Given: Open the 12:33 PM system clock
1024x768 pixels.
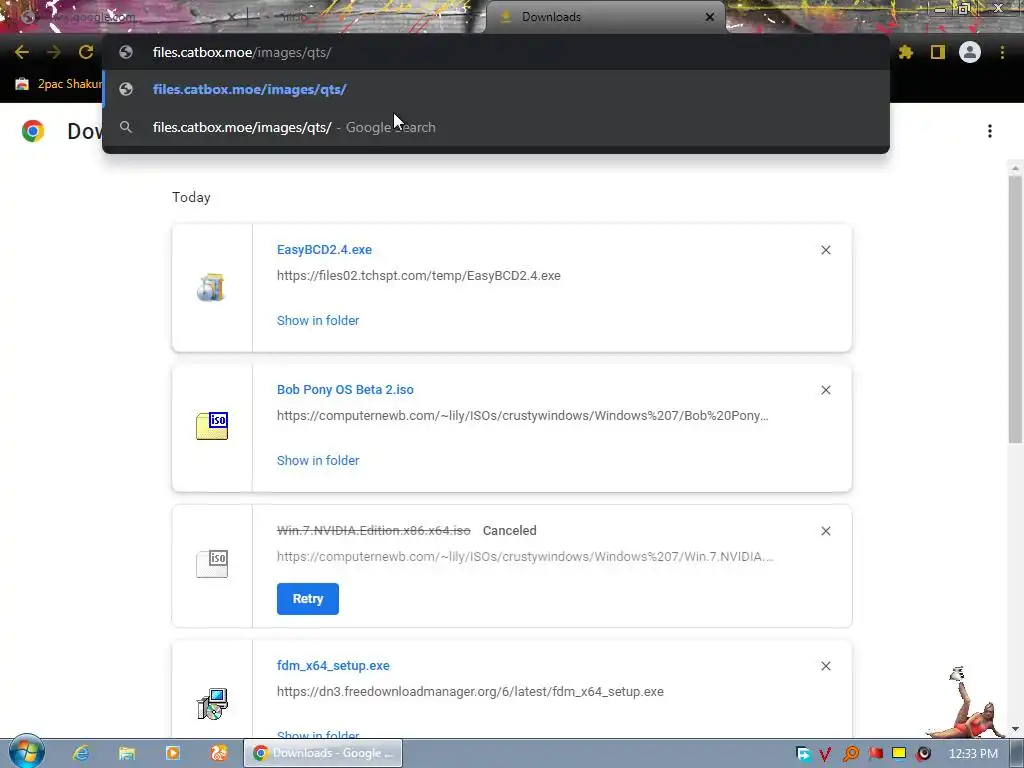Looking at the screenshot, I should coord(973,754).
